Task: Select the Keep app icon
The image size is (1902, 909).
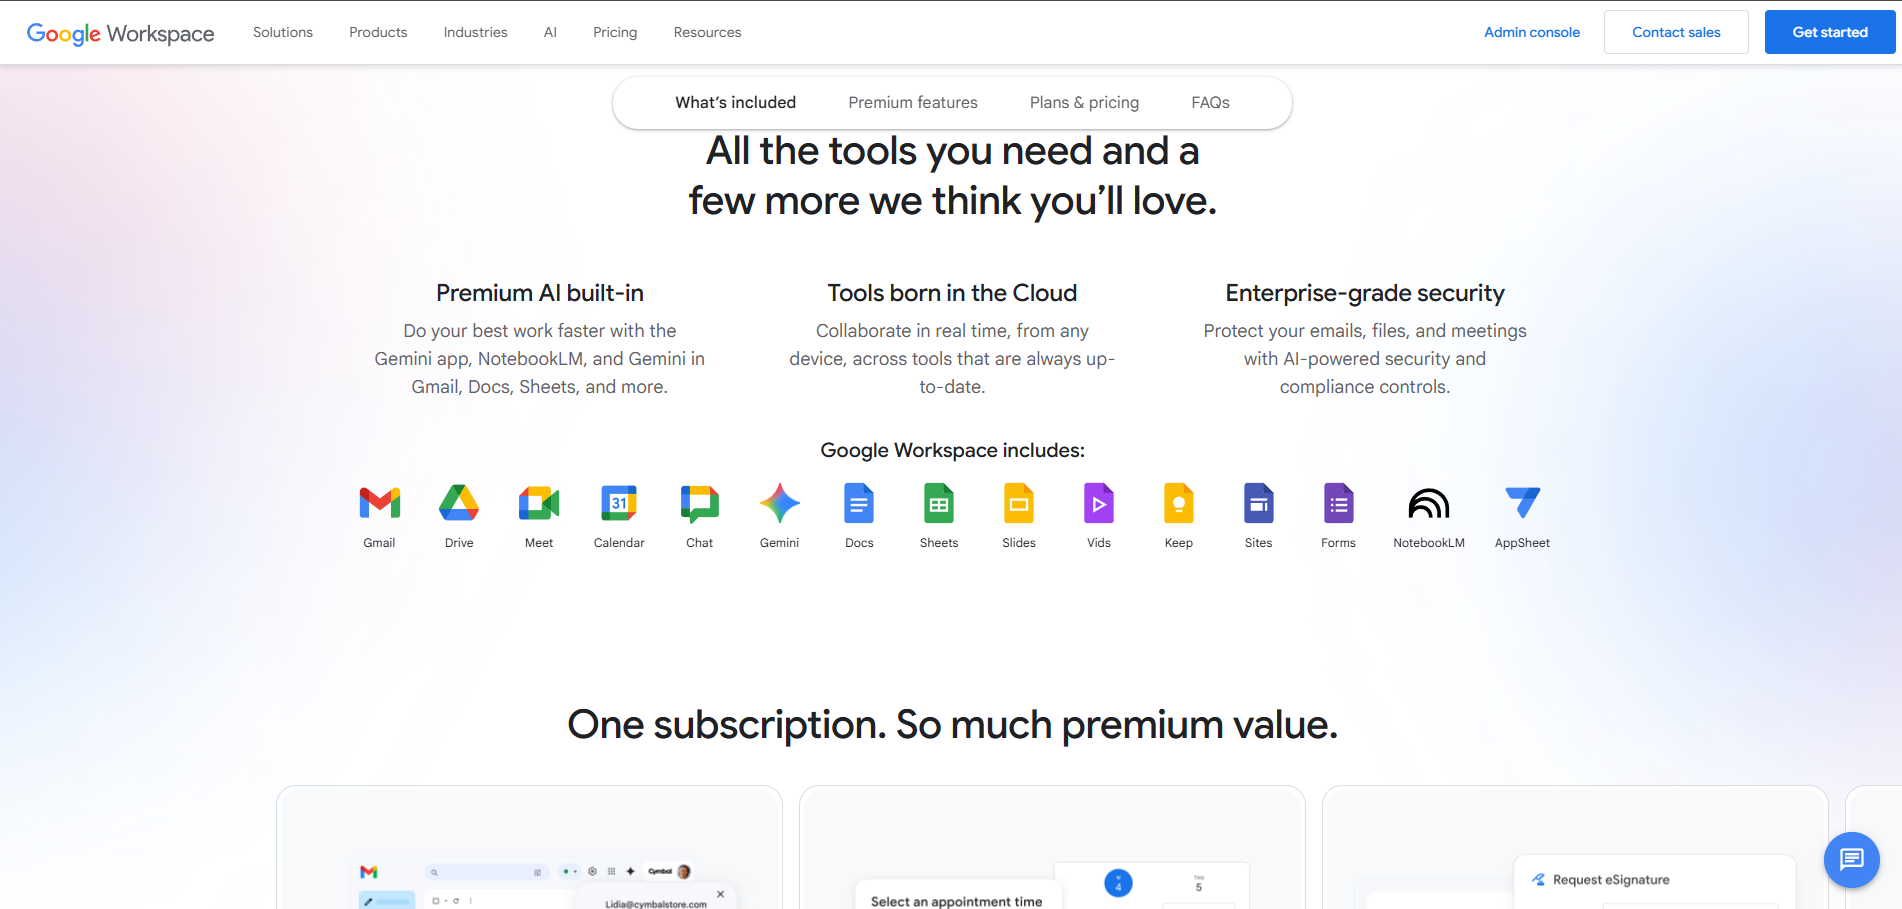Action: point(1179,503)
